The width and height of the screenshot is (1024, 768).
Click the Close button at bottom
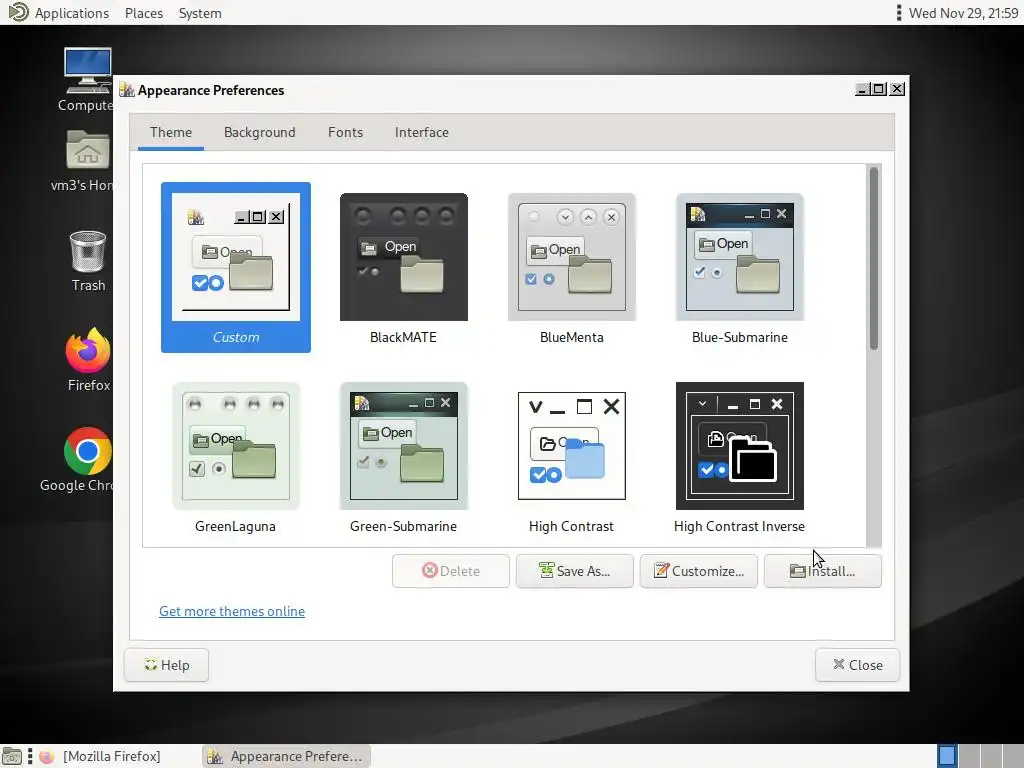pyautogui.click(x=857, y=665)
